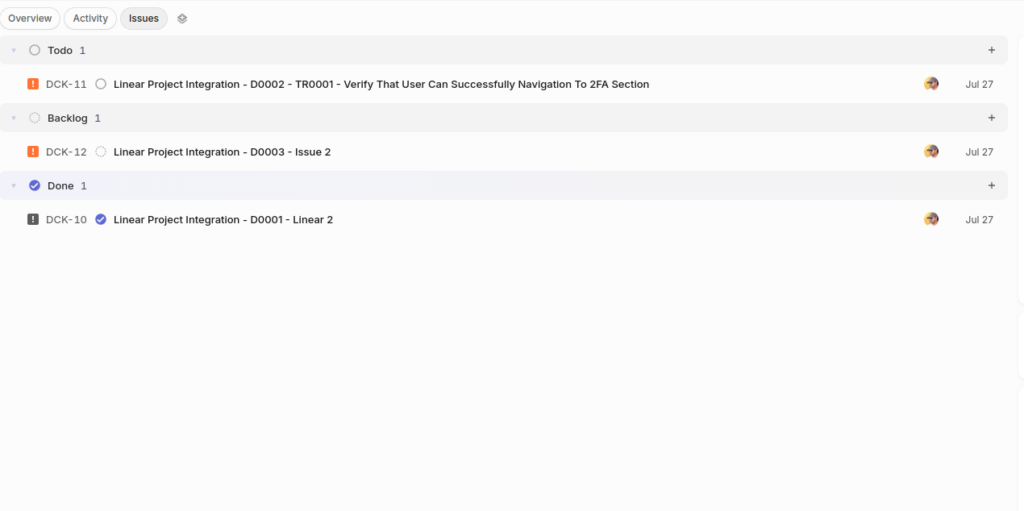Open assignee avatar on DCK-11 row
This screenshot has height=511, width=1024.
(x=931, y=84)
